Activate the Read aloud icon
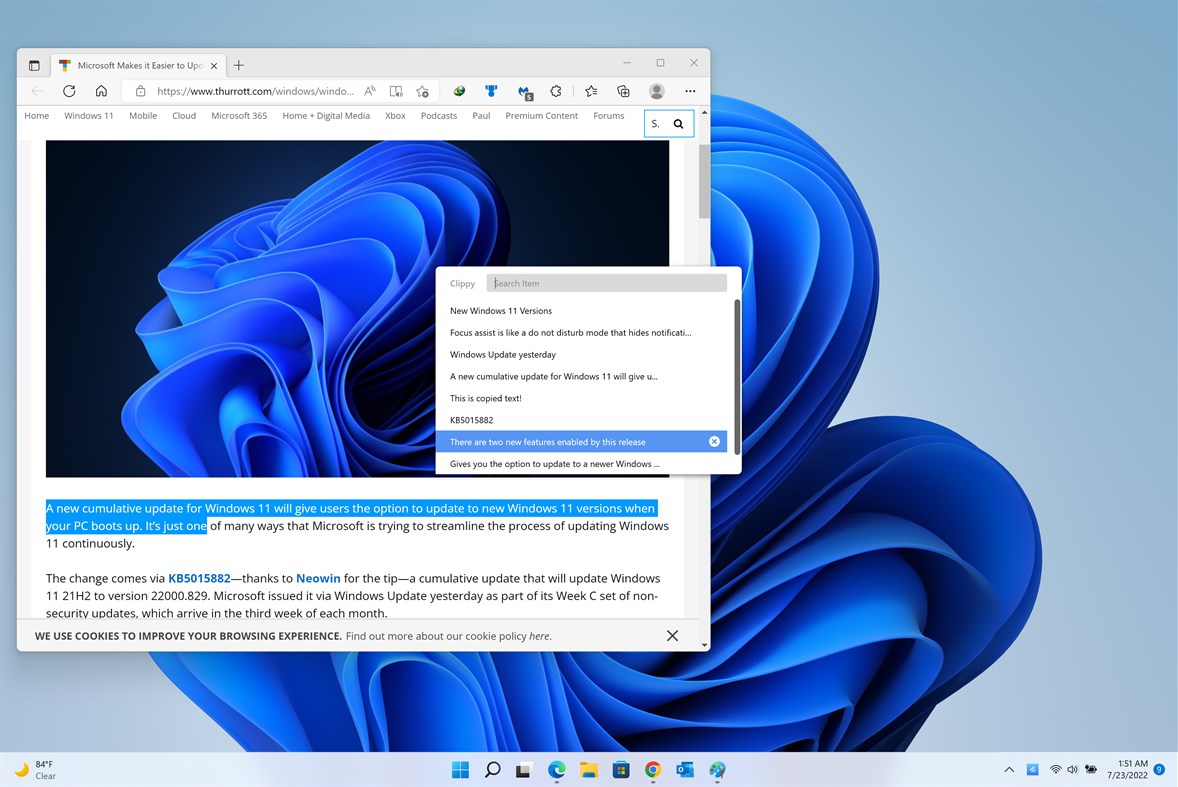Viewport: 1178px width, 787px height. click(396, 90)
